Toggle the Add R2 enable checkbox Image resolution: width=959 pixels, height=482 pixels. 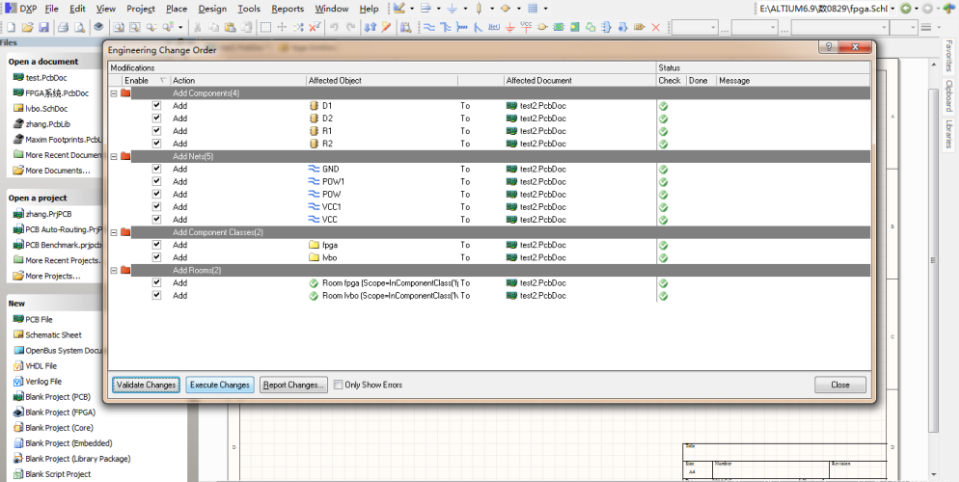(157, 143)
